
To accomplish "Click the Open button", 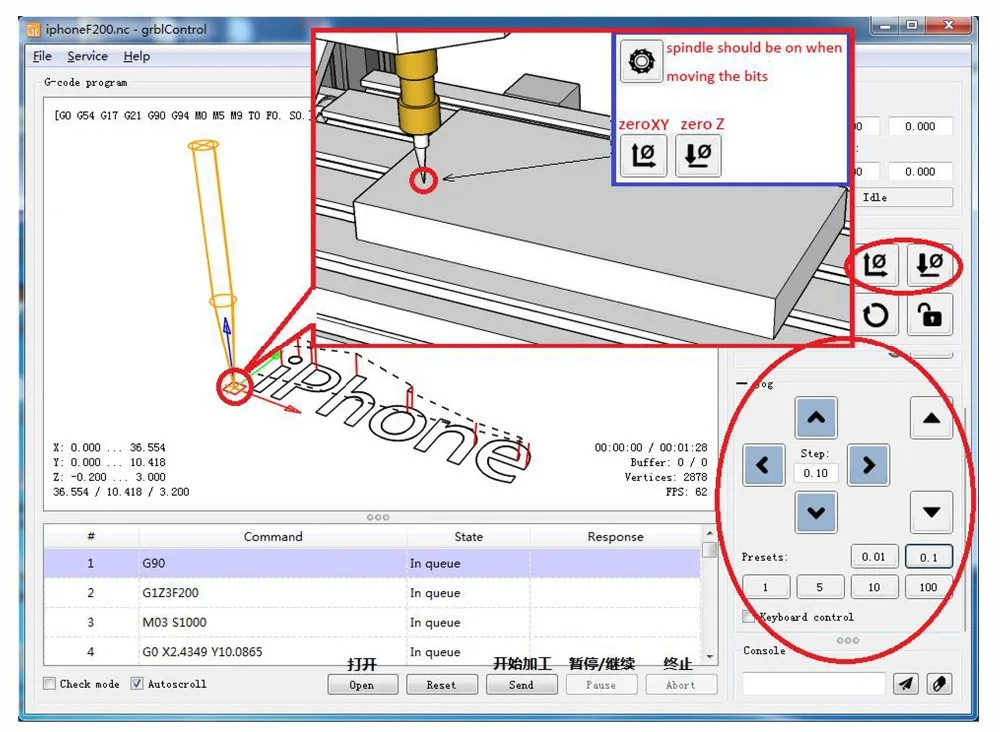I will point(362,685).
